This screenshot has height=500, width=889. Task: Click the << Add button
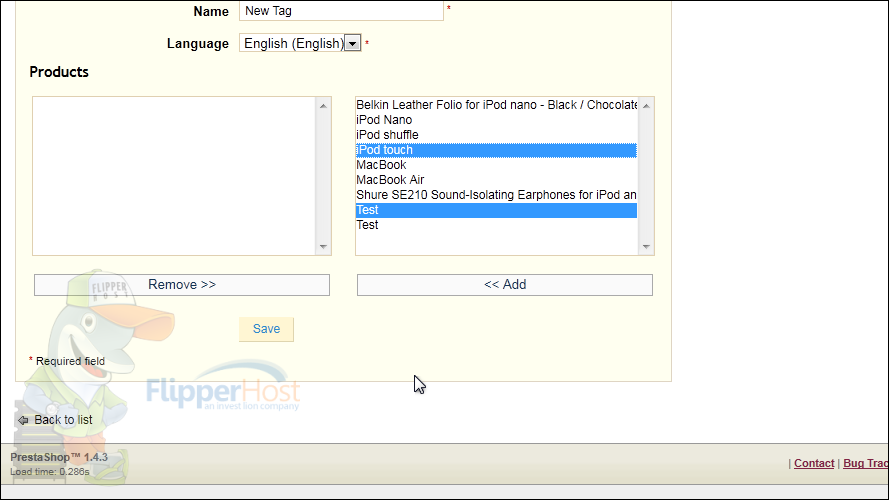pyautogui.click(x=505, y=285)
